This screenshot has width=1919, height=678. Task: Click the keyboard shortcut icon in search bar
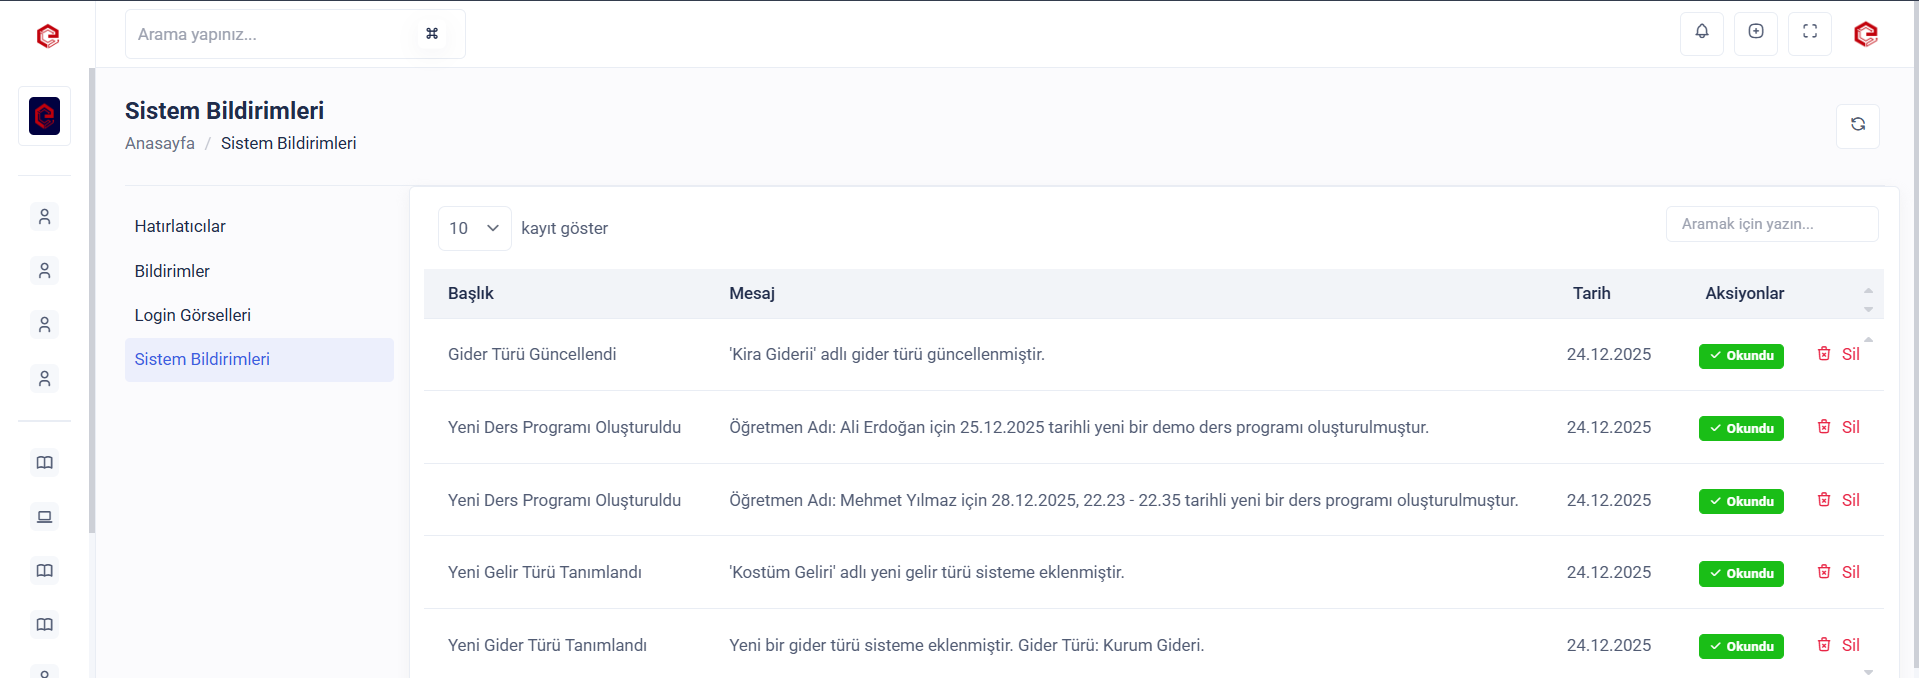(432, 34)
